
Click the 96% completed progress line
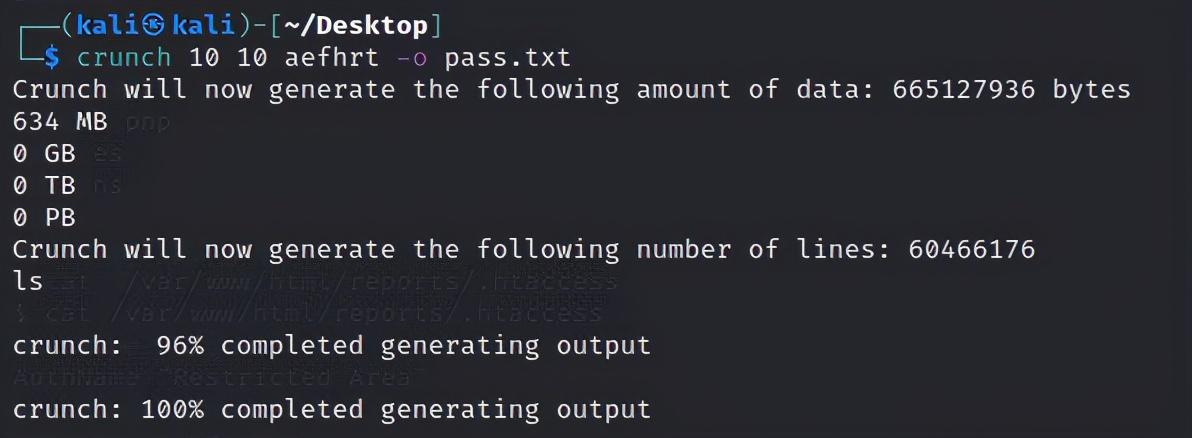(x=331, y=346)
